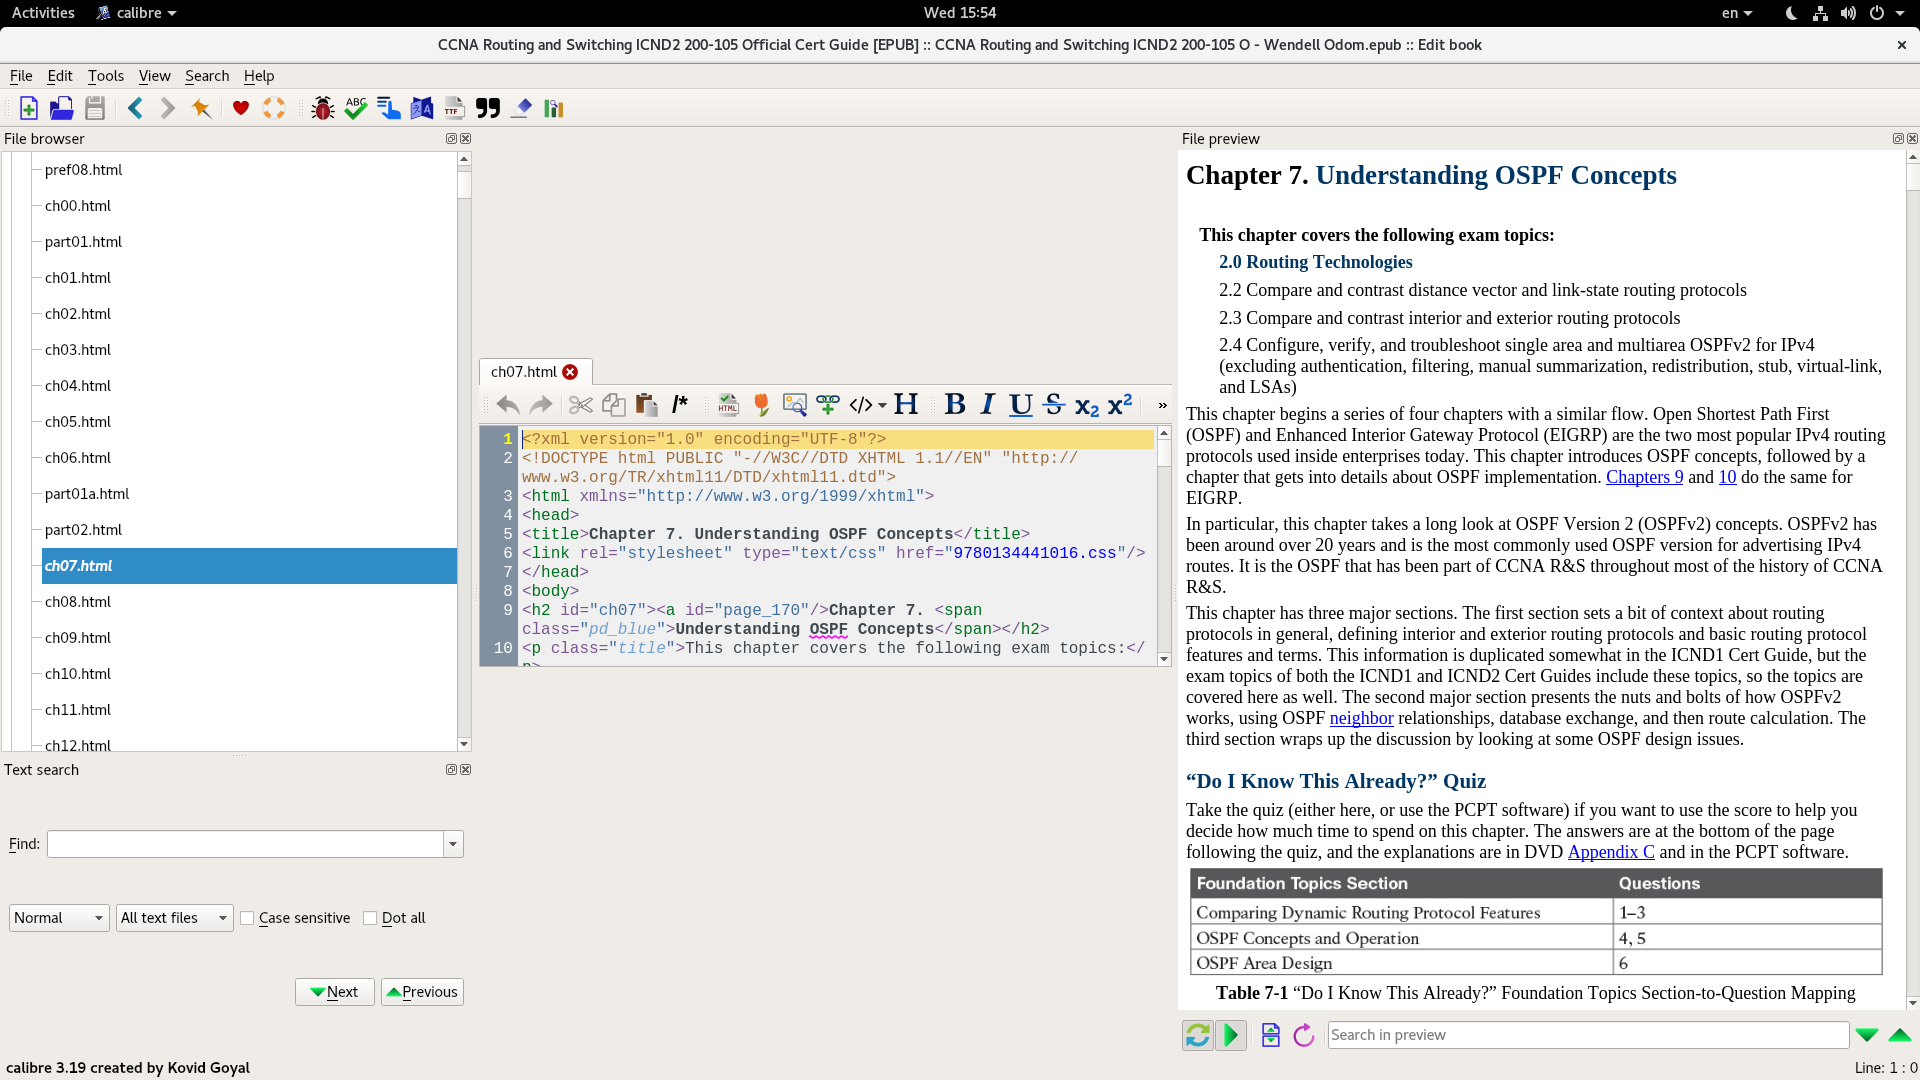Viewport: 1920px width, 1080px height.
Task: Open the Normal search mode dropdown
Action: 59,918
